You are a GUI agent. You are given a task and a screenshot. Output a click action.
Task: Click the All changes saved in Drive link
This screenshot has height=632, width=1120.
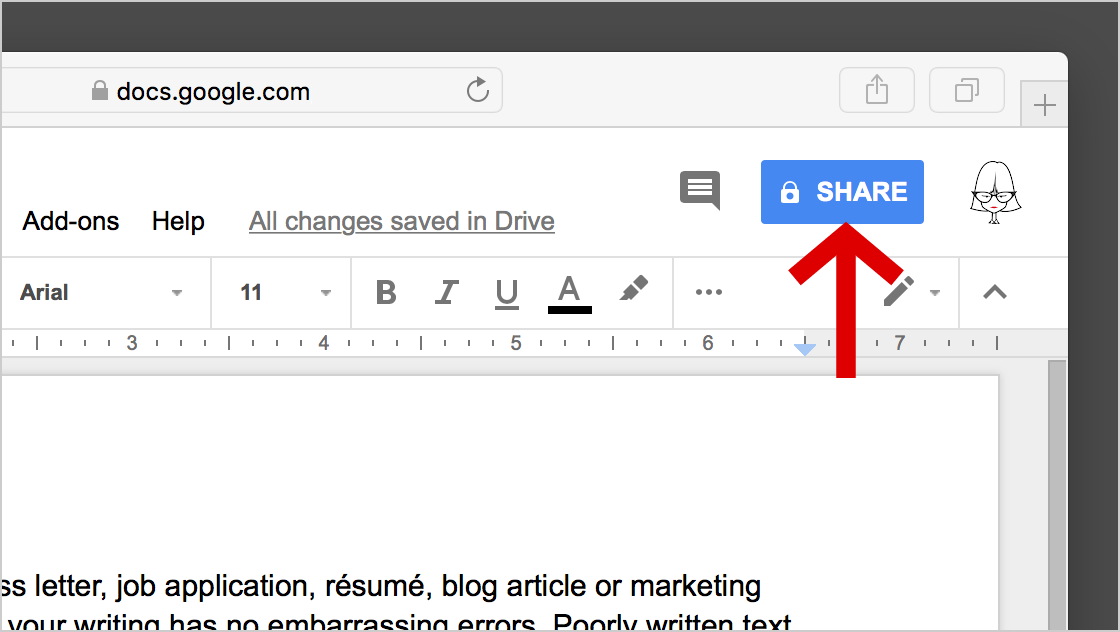pos(402,221)
